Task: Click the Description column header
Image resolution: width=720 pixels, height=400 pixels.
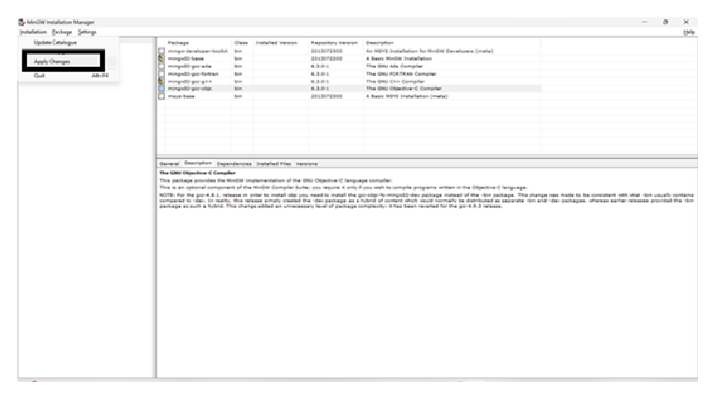Action: point(380,43)
